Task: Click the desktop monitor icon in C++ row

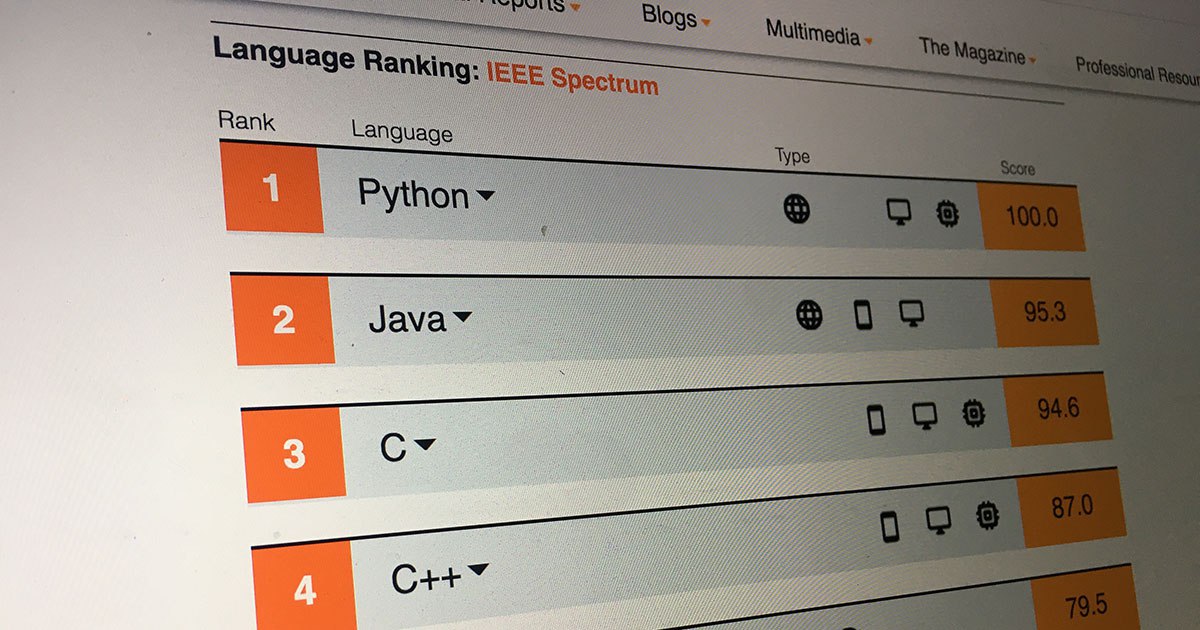Action: click(938, 520)
